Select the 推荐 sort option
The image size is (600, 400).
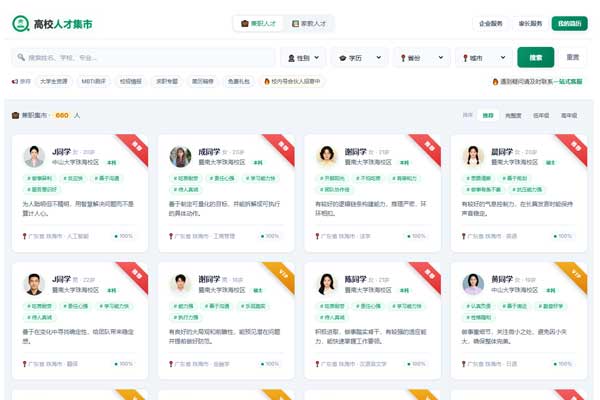pyautogui.click(x=488, y=115)
